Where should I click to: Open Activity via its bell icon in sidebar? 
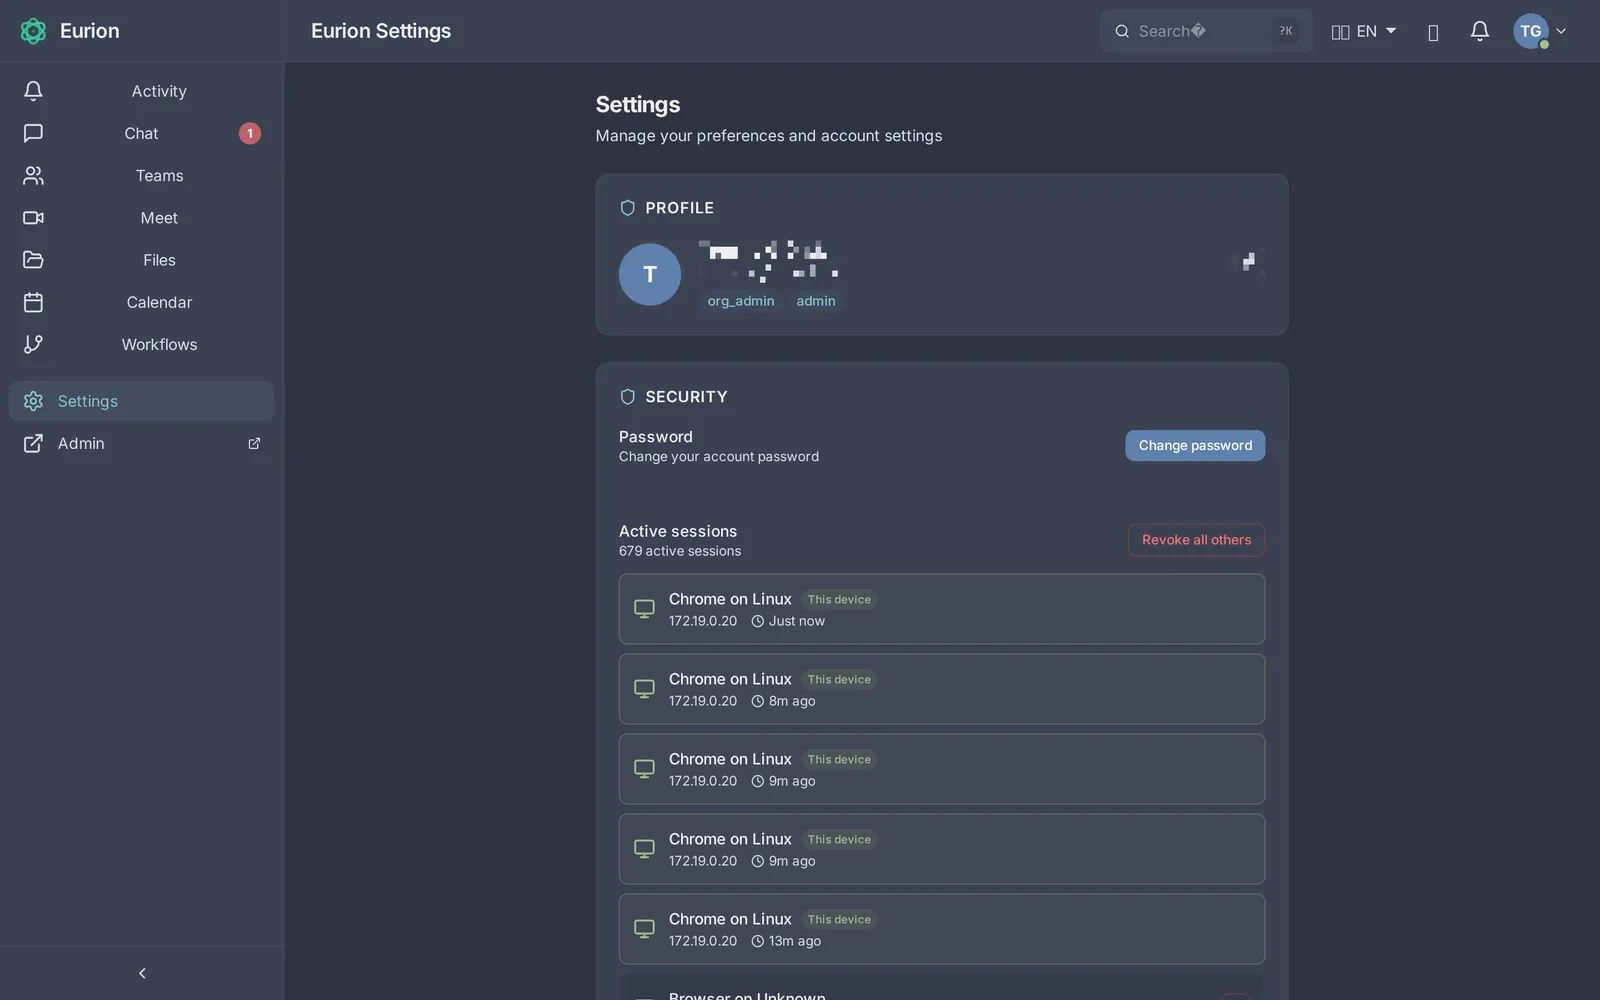[x=33, y=91]
